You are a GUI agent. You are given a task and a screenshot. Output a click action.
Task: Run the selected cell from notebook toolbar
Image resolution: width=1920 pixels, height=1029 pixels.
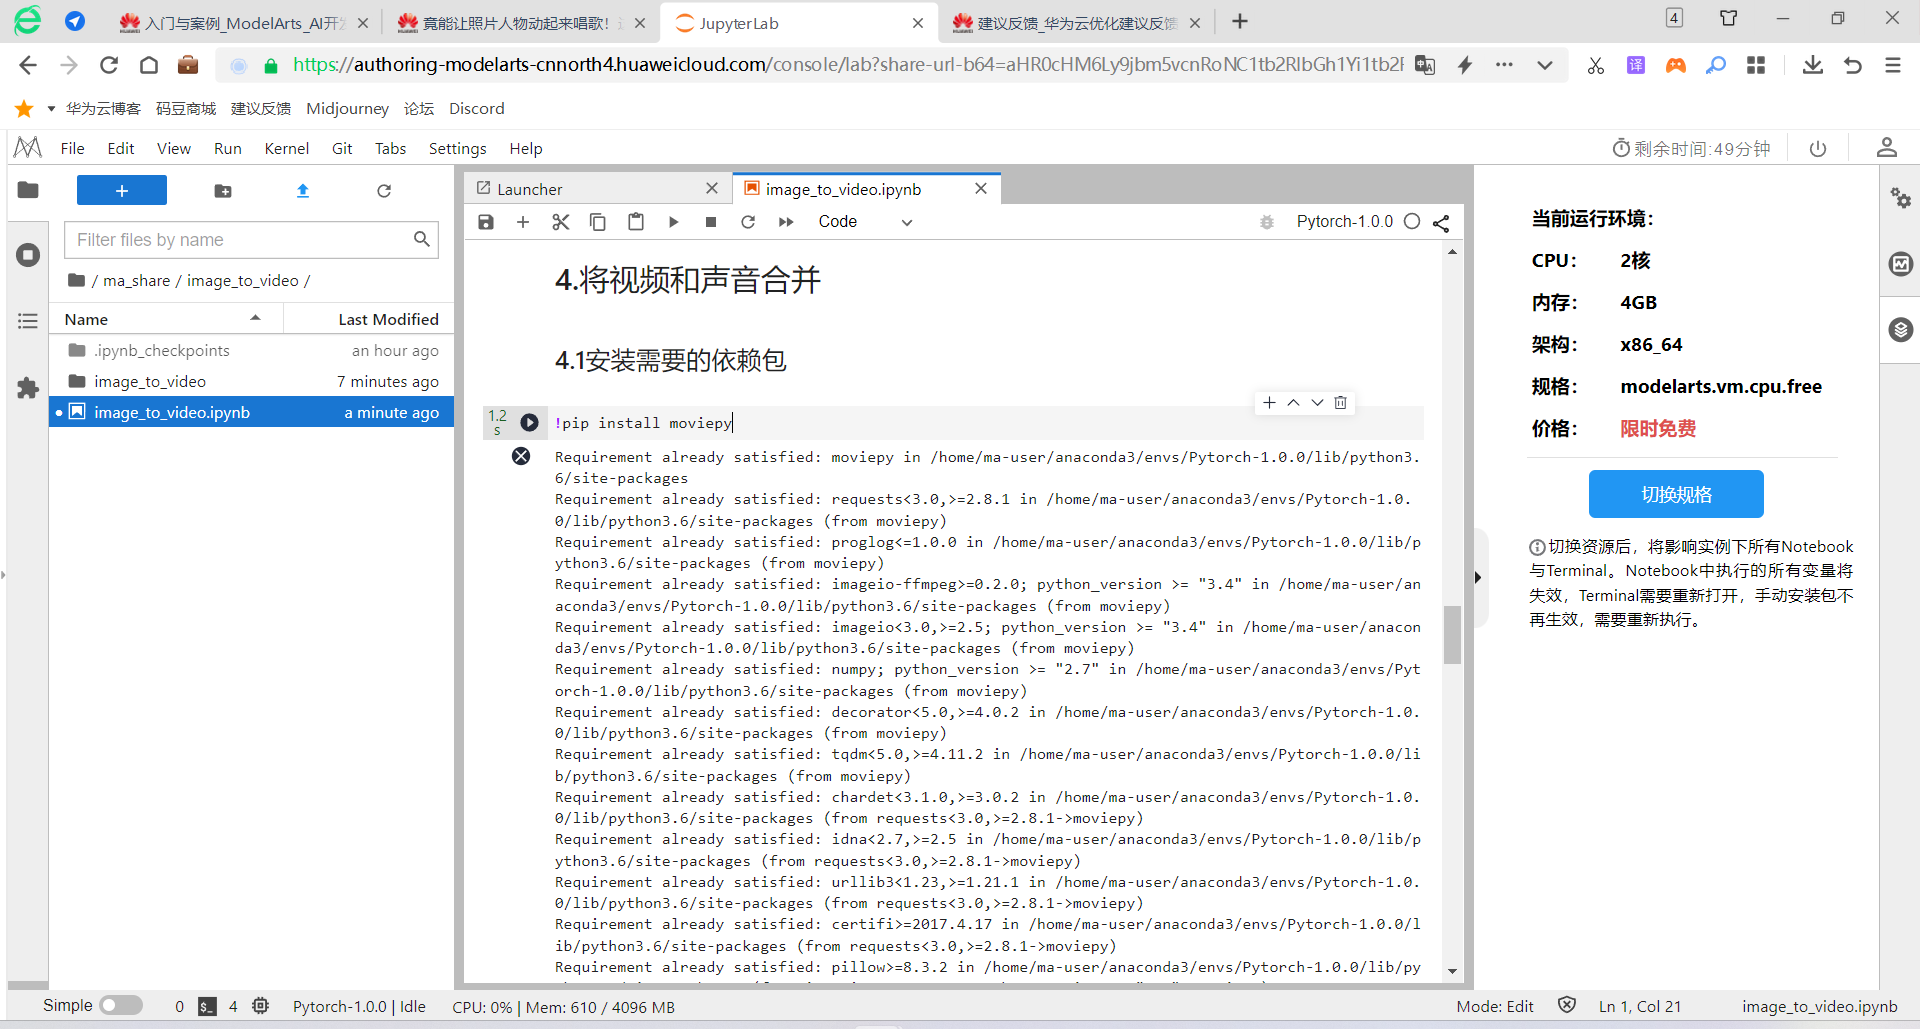673,222
